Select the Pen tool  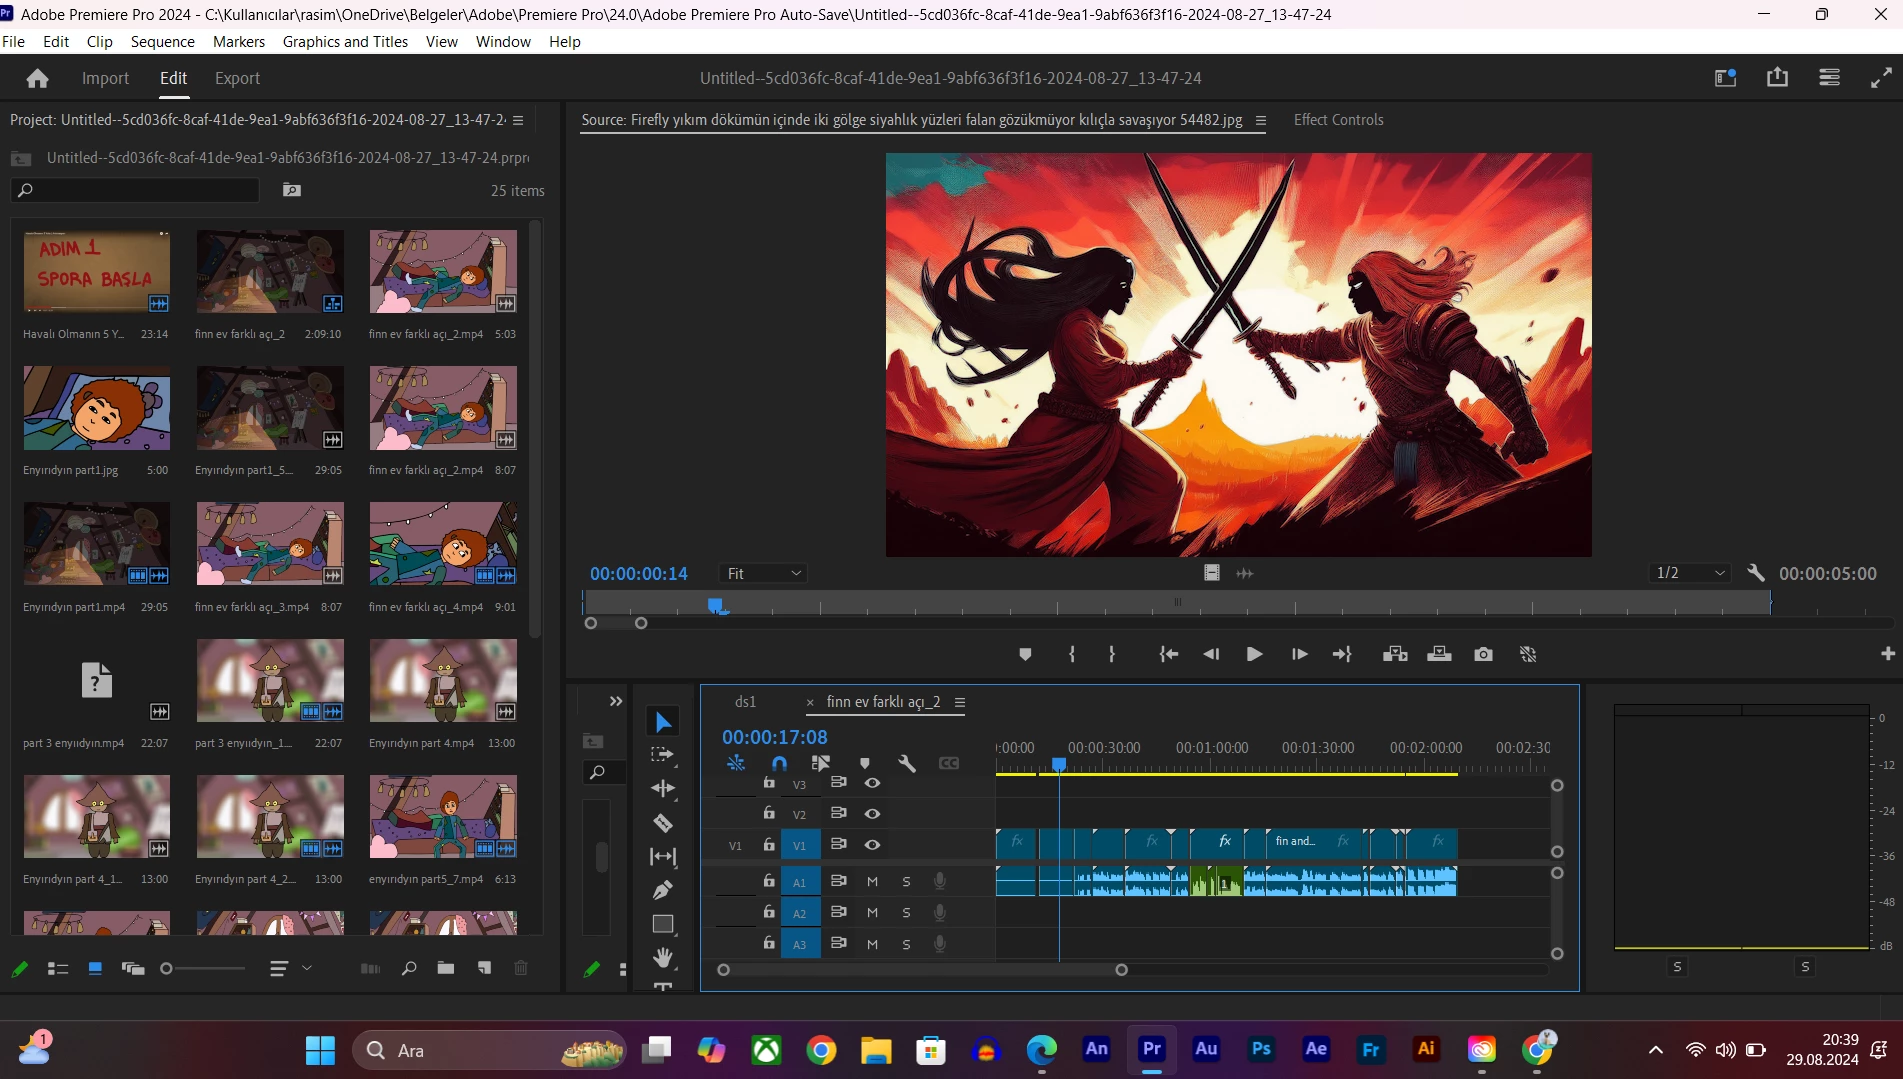click(663, 890)
